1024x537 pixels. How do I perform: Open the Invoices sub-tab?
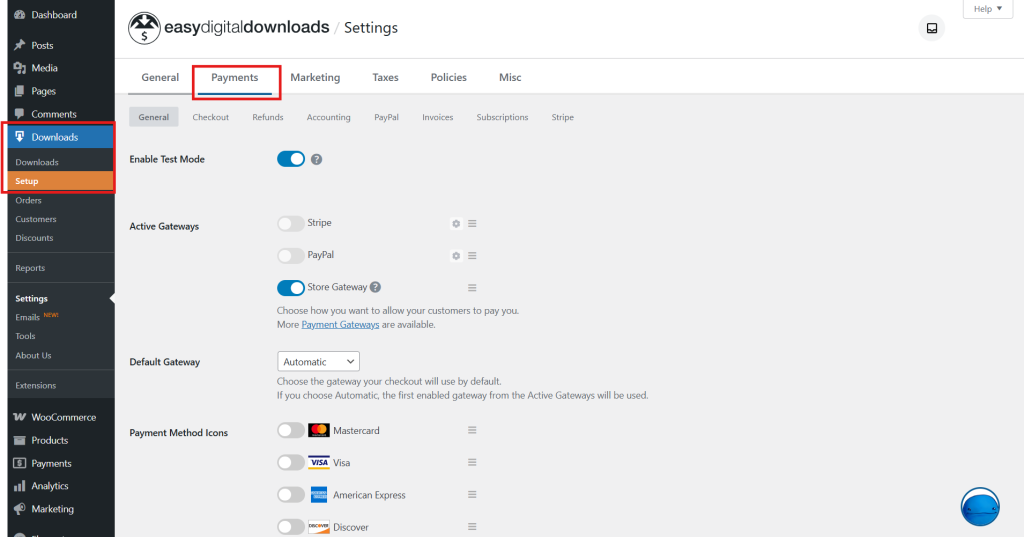pos(438,117)
